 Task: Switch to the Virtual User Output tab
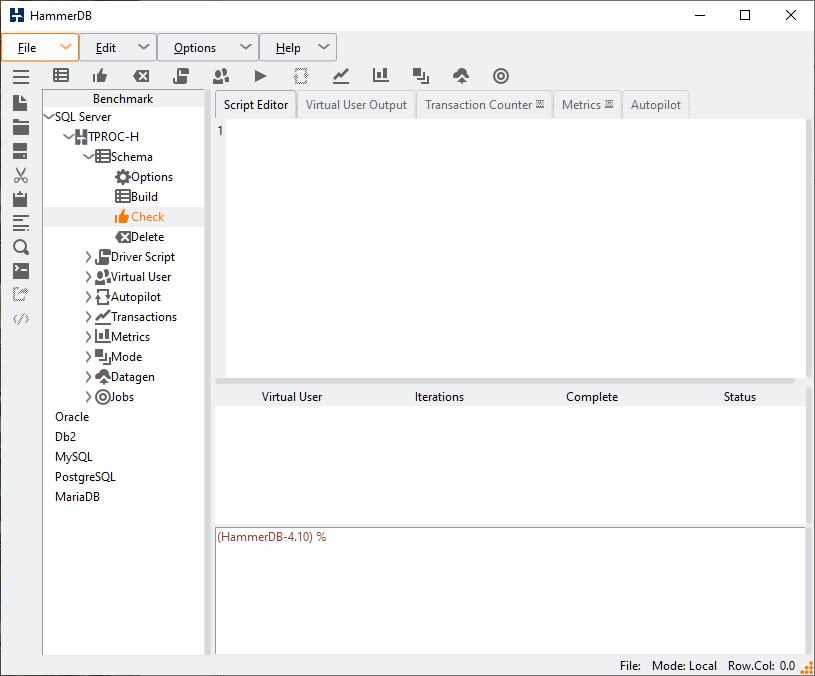(356, 105)
